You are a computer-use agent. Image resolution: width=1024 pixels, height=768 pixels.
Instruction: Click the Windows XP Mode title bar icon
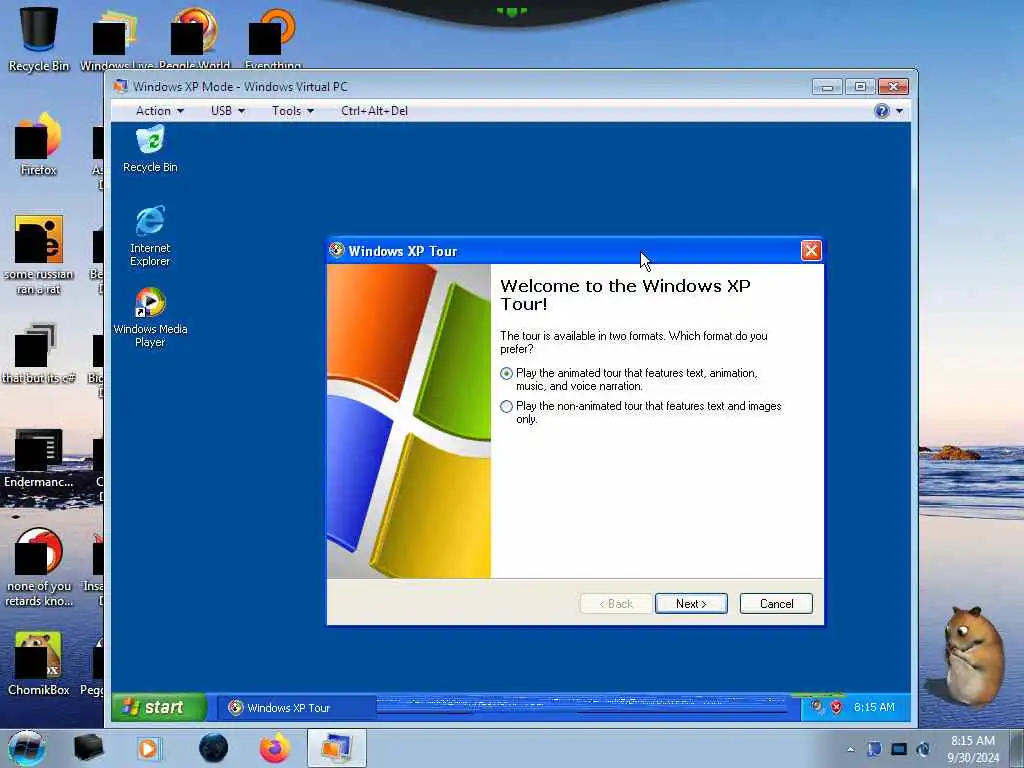(x=120, y=87)
